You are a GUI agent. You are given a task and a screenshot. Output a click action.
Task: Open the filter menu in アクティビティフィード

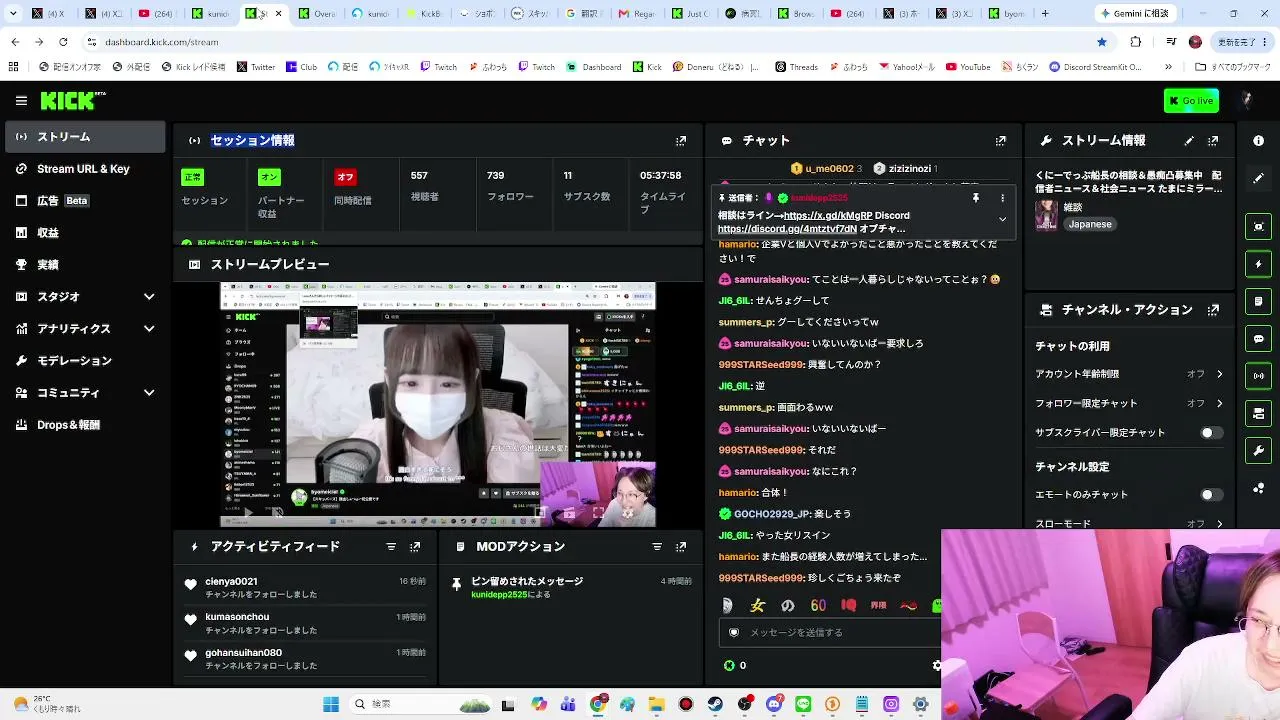(x=391, y=547)
